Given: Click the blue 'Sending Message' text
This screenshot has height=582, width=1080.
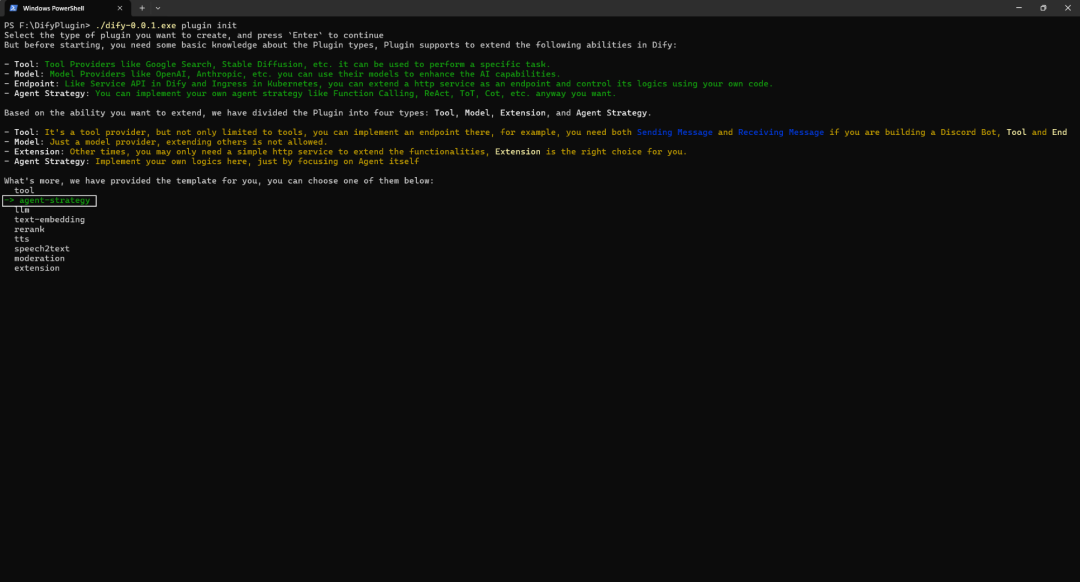Looking at the screenshot, I should coord(674,132).
